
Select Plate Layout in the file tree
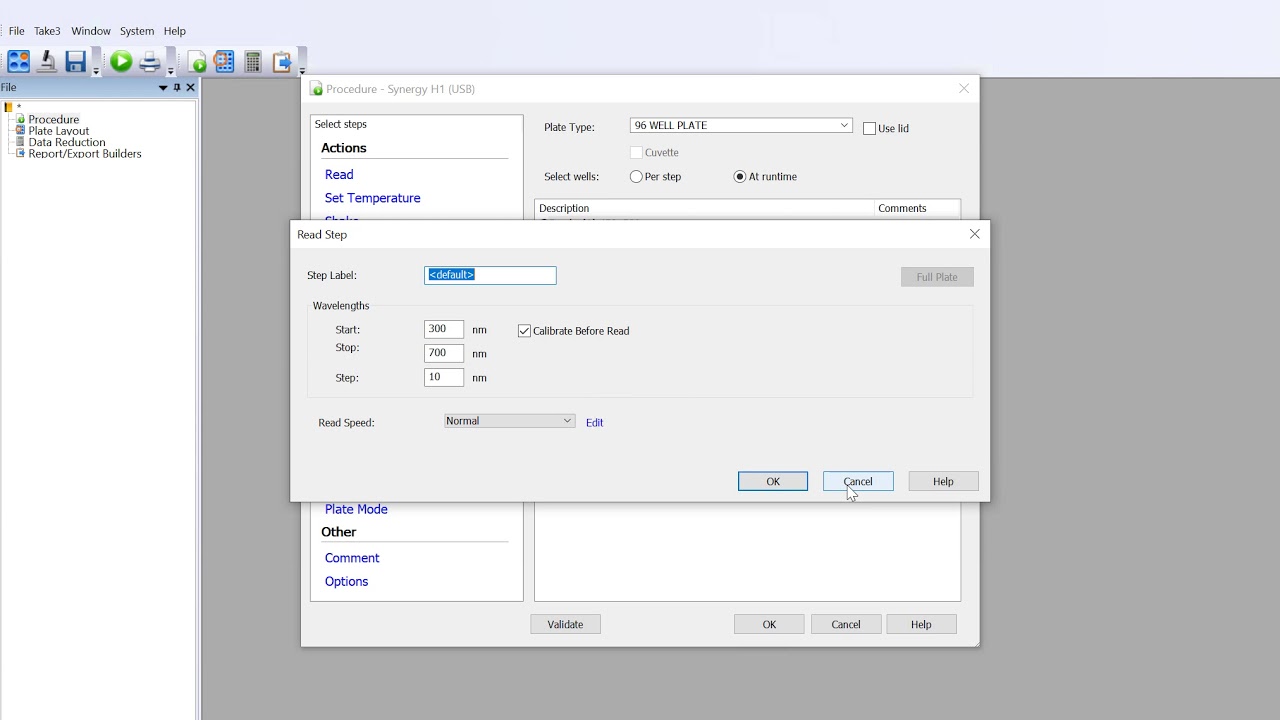[x=59, y=131]
